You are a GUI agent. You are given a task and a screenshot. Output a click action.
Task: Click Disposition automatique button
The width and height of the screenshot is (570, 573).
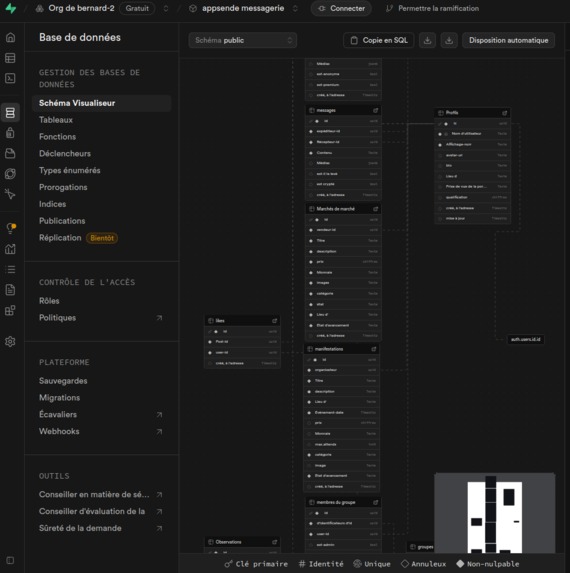(x=508, y=40)
